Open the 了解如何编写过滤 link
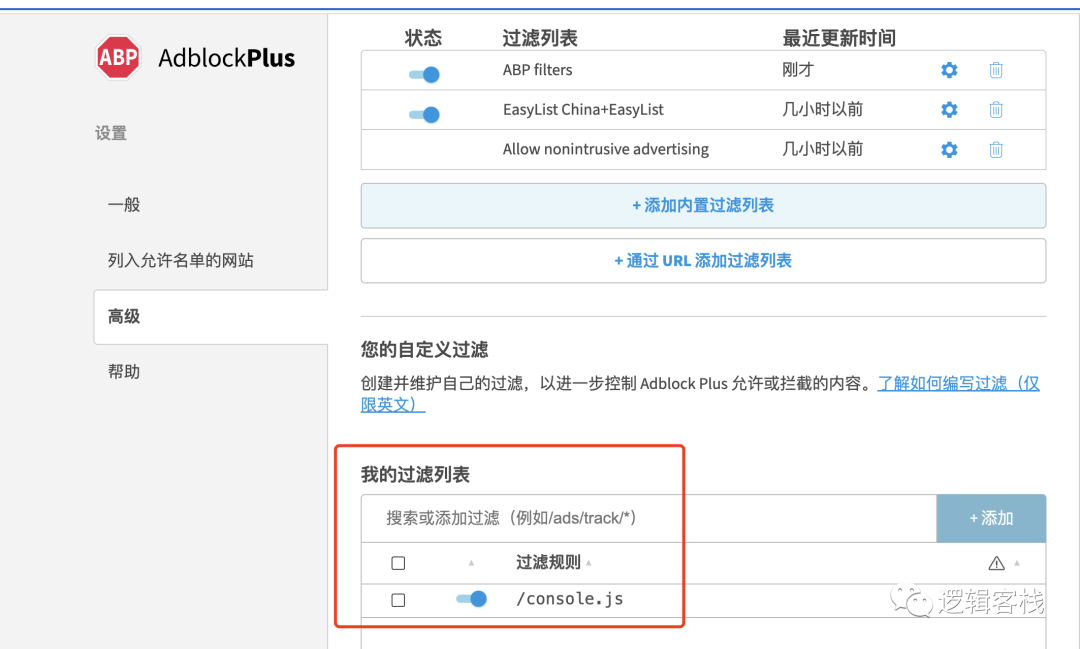This screenshot has height=649, width=1080. tap(958, 384)
